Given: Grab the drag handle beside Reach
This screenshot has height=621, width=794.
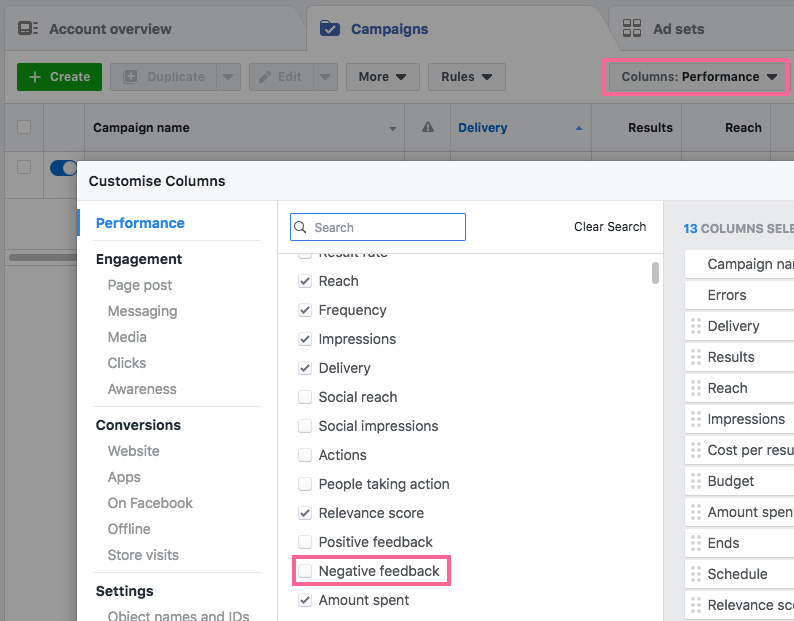Looking at the screenshot, I should (x=696, y=388).
